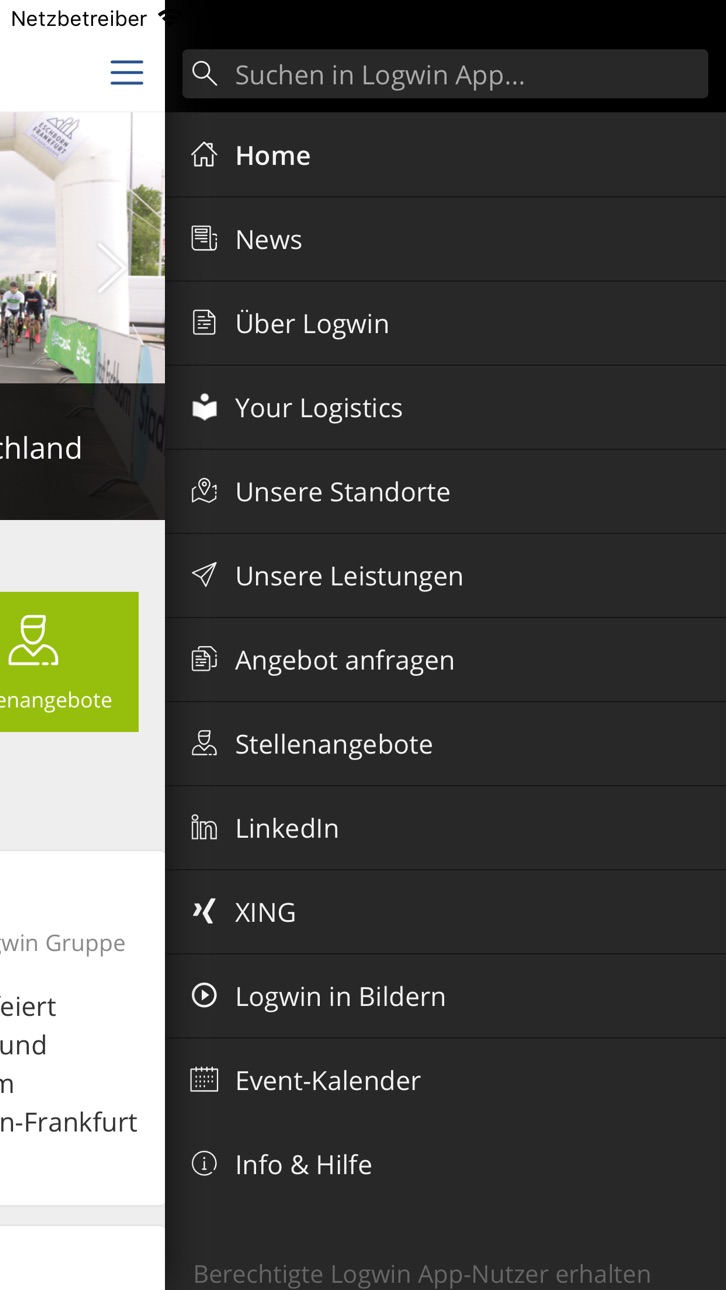The image size is (726, 1290).
Task: Focus the 'Suchen in Logwin App...' search field
Action: tap(445, 74)
